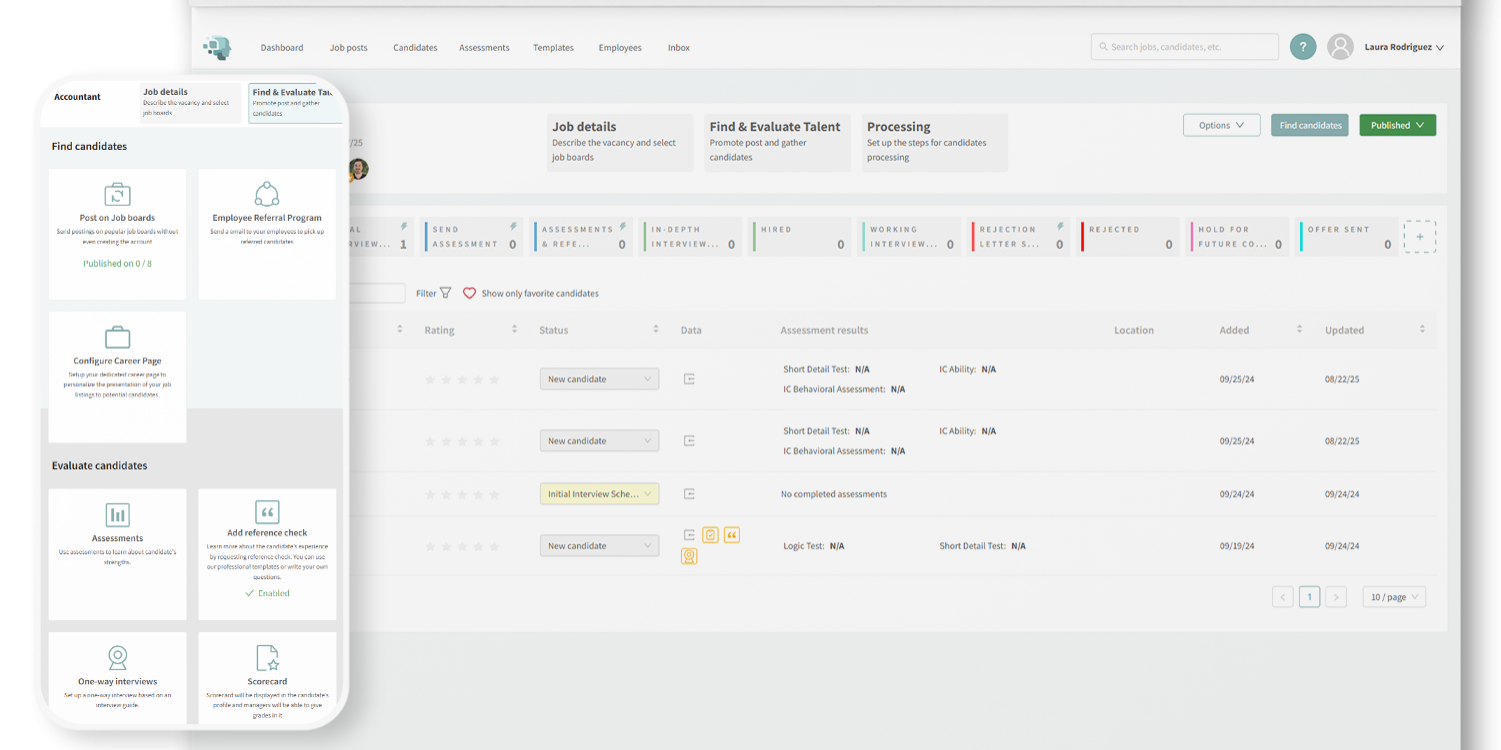
Task: Click the Post on Job boards icon
Action: tap(117, 194)
